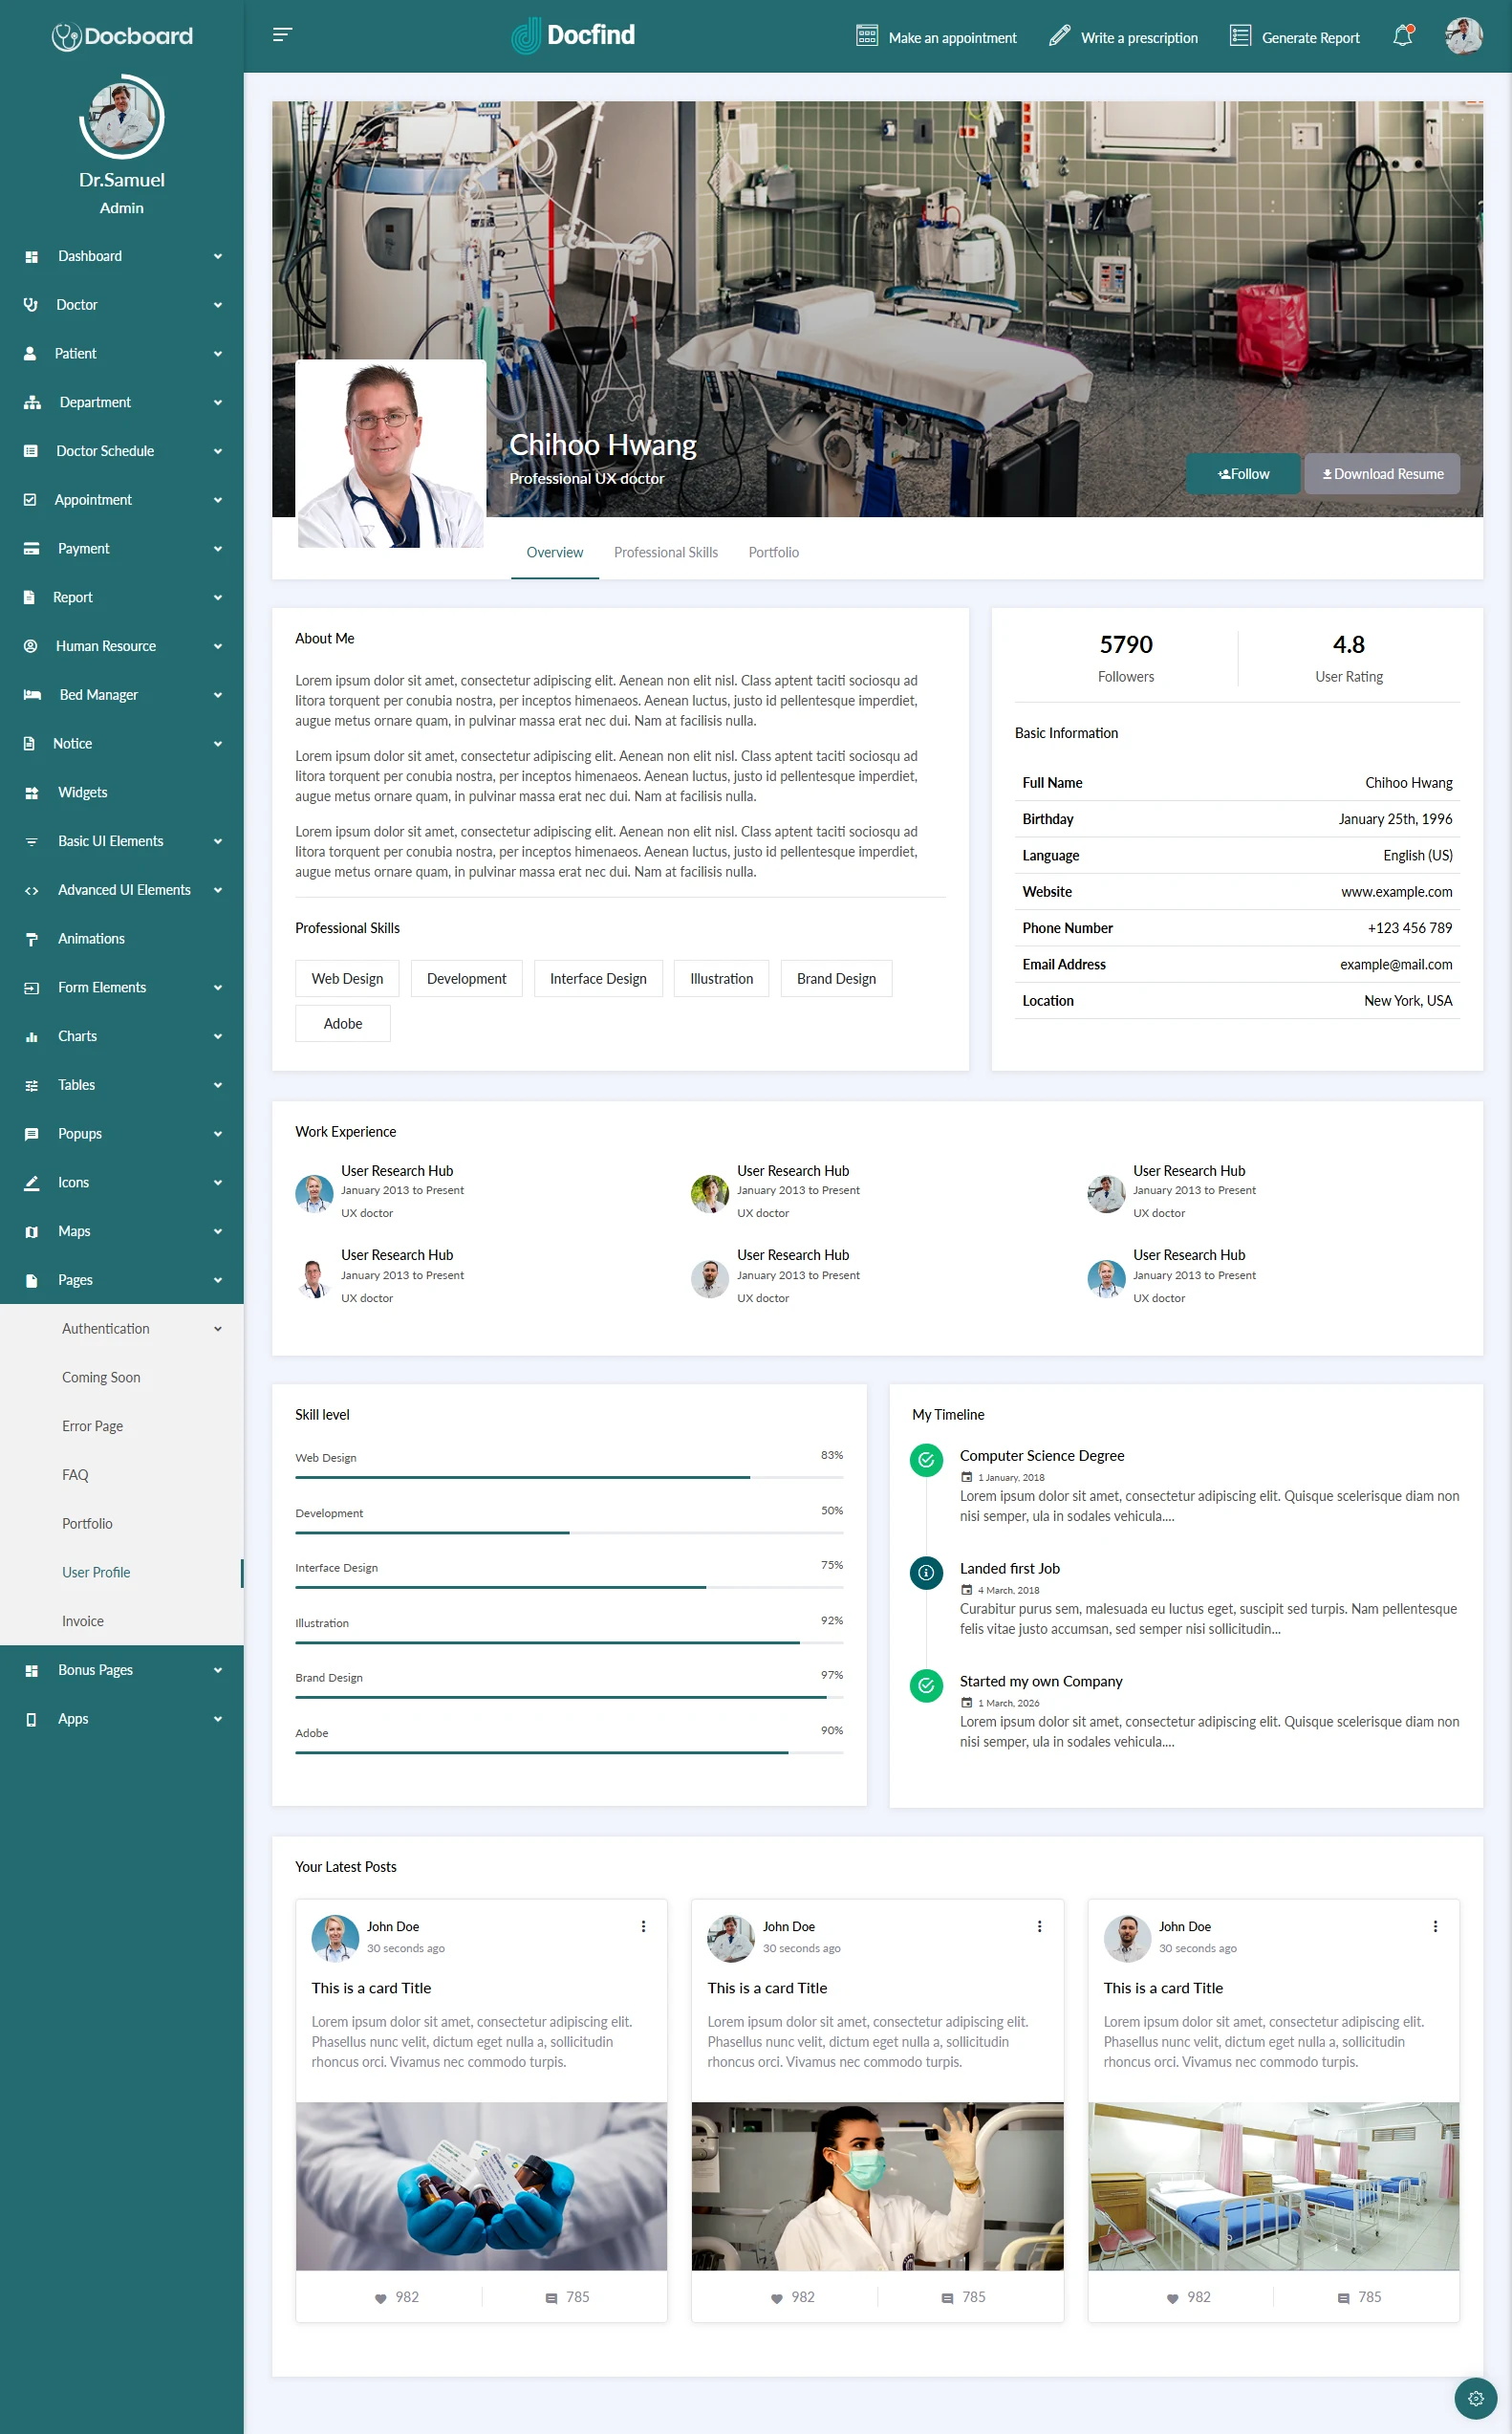
Task: Click the Write a prescription pencil icon
Action: 1059,36
